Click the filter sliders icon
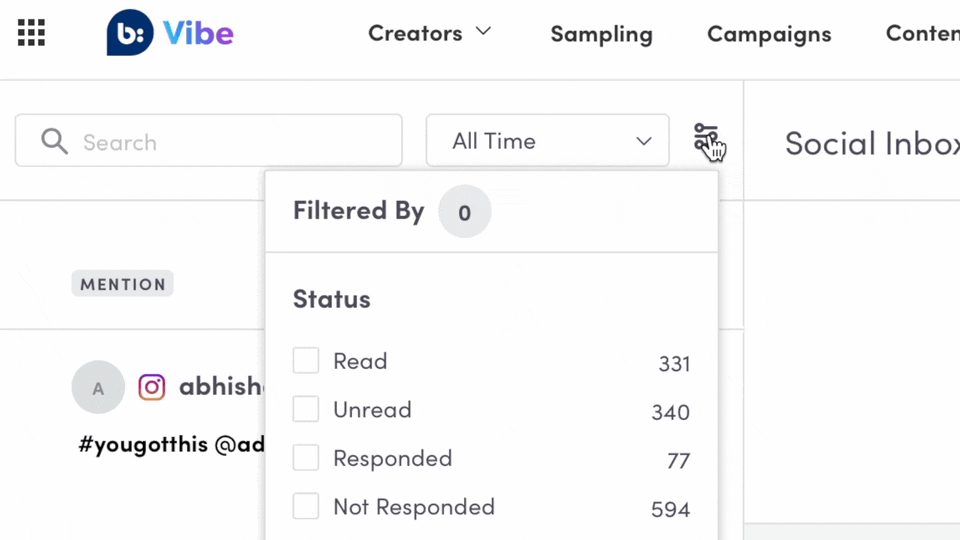960x540 pixels. coord(706,139)
